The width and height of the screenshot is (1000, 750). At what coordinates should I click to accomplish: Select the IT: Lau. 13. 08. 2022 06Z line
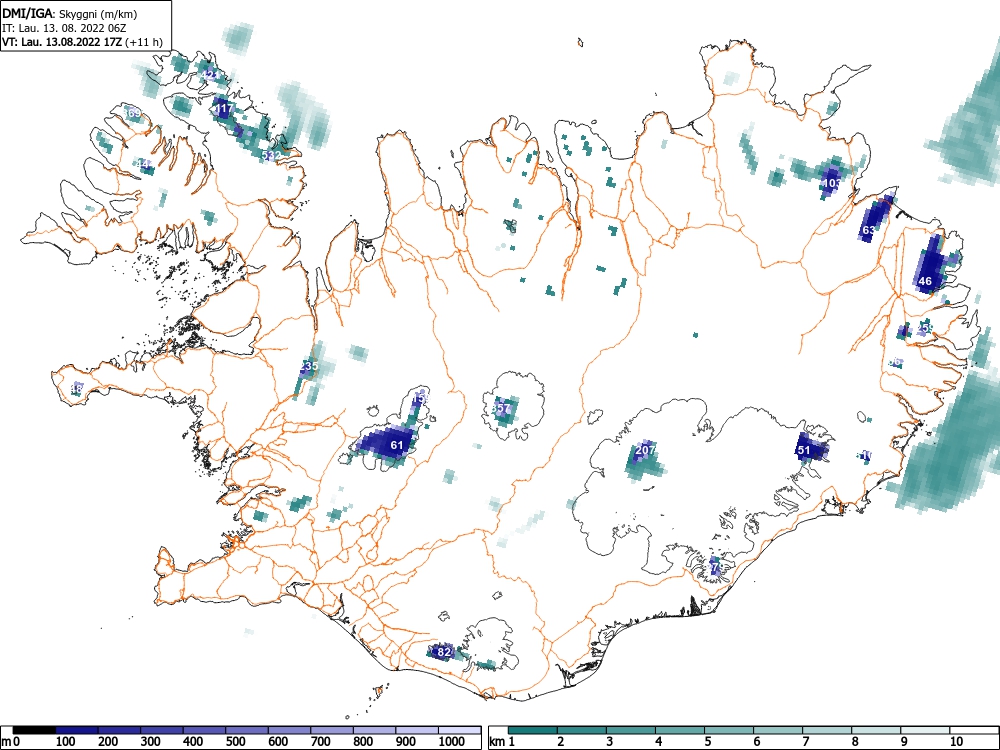click(64, 28)
